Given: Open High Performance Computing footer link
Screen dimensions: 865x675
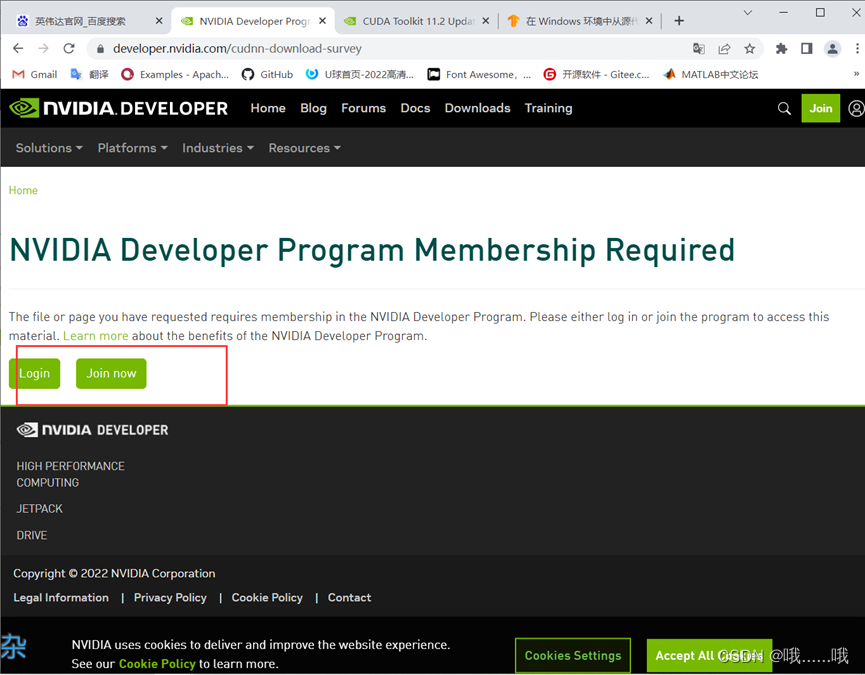Looking at the screenshot, I should tap(70, 474).
